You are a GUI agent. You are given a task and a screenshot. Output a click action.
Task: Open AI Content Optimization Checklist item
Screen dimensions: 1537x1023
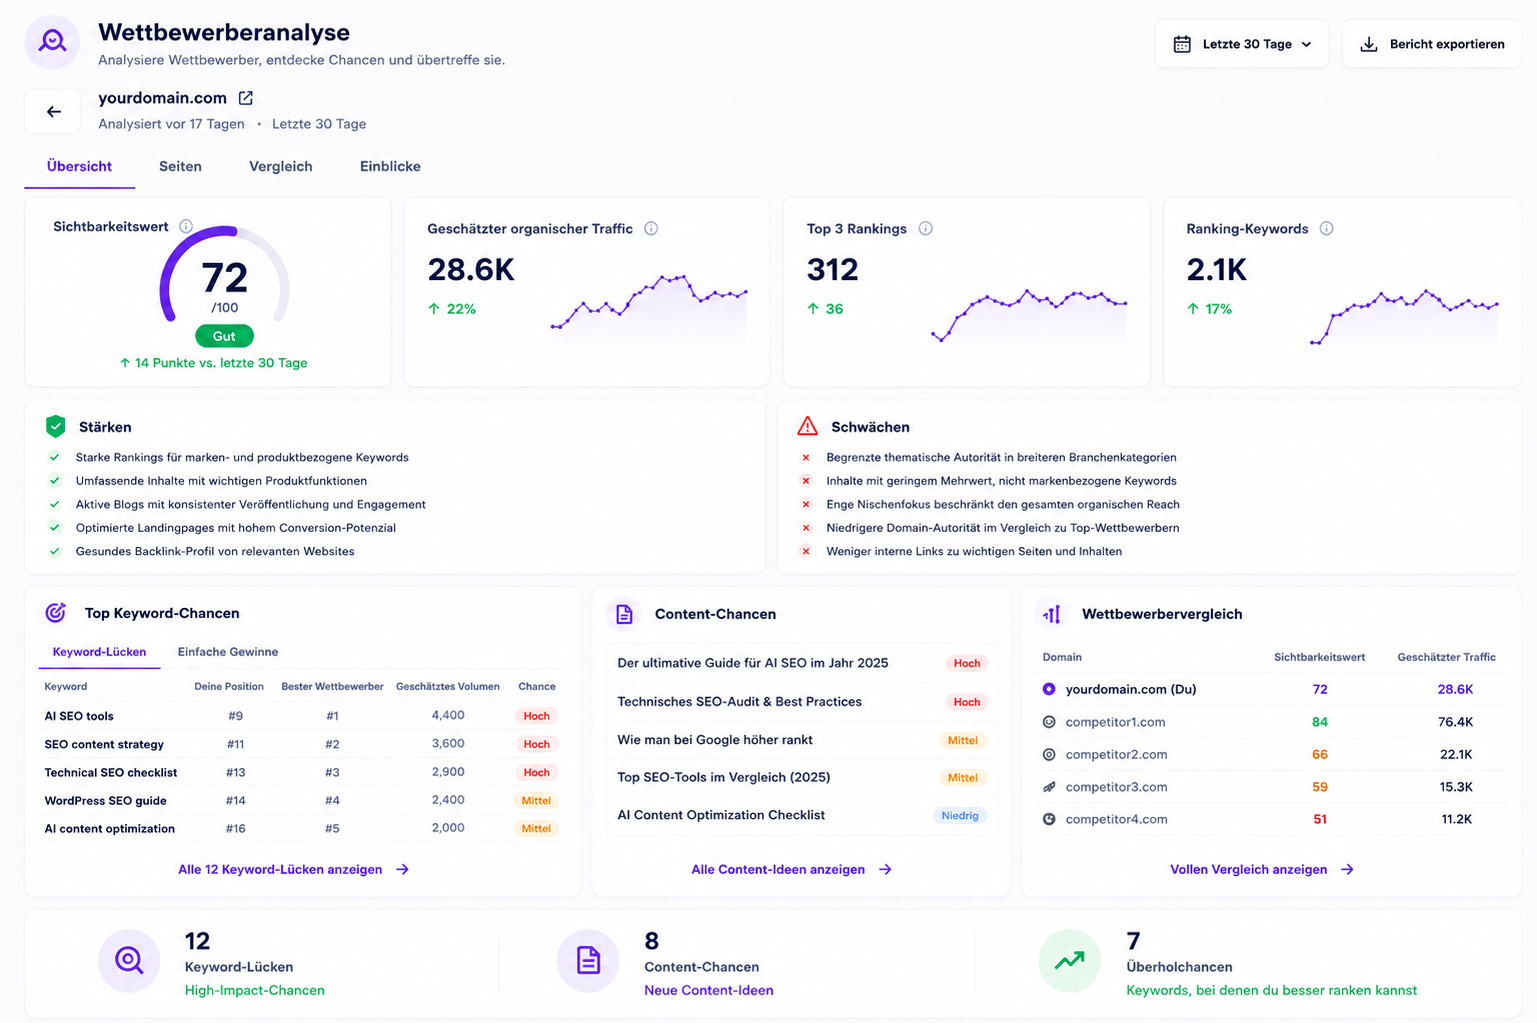pyautogui.click(x=801, y=815)
